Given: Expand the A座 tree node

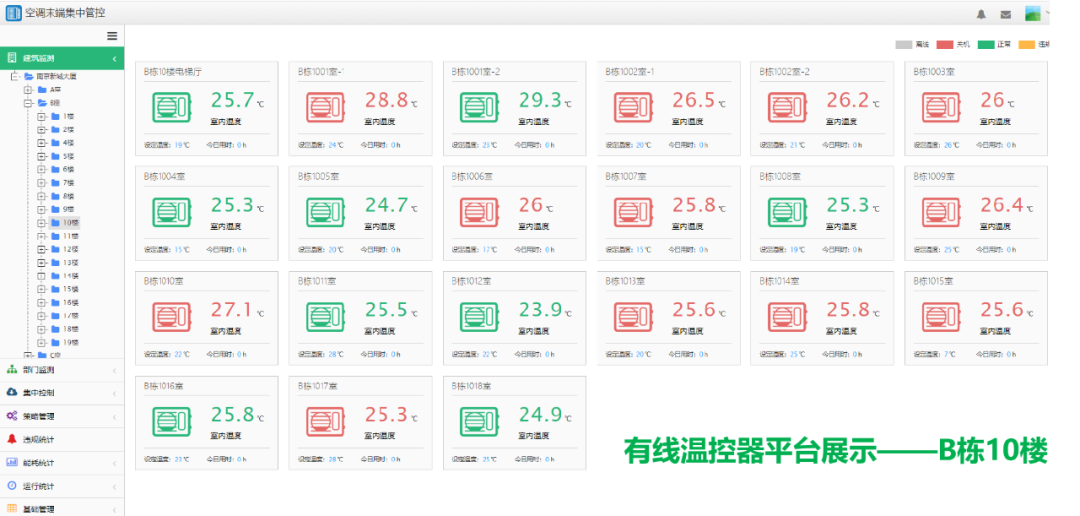Looking at the screenshot, I should coord(28,89).
